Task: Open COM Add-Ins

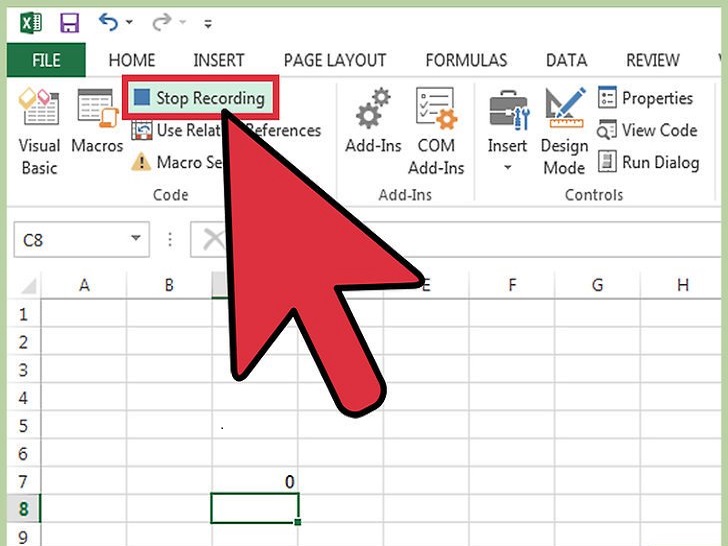Action: coord(436,132)
